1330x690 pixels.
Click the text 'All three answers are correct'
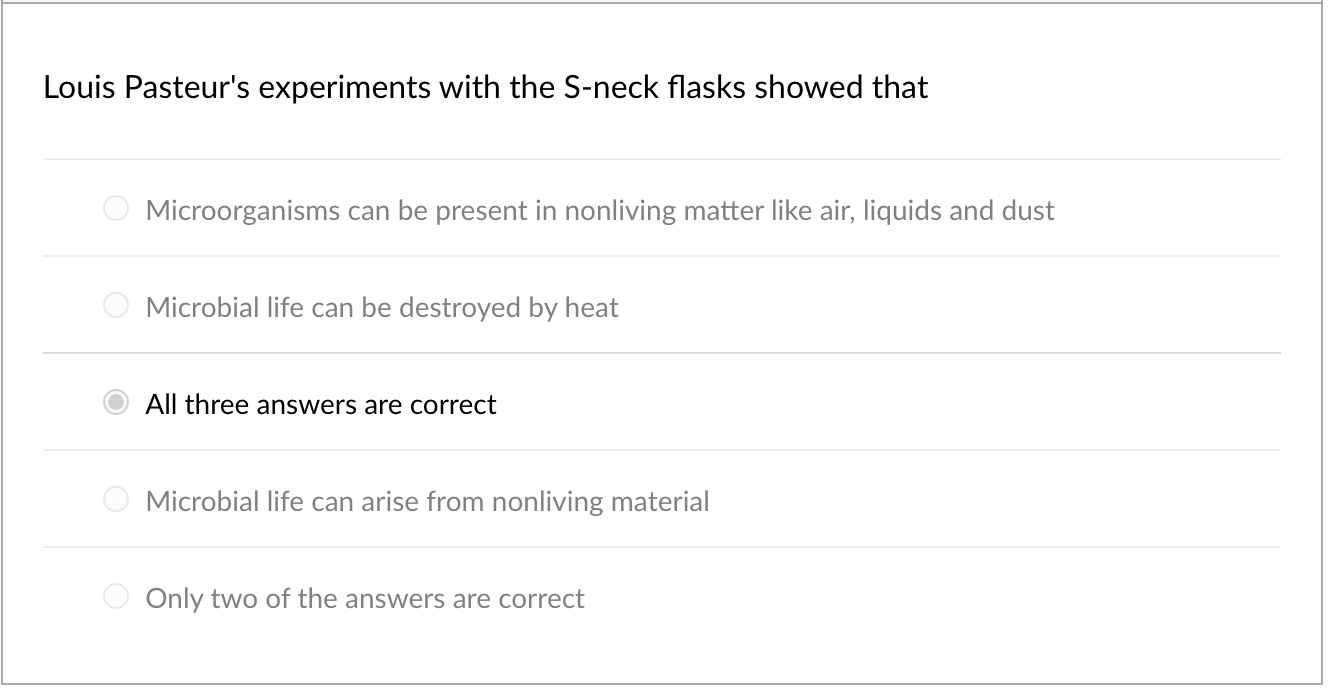click(x=320, y=404)
